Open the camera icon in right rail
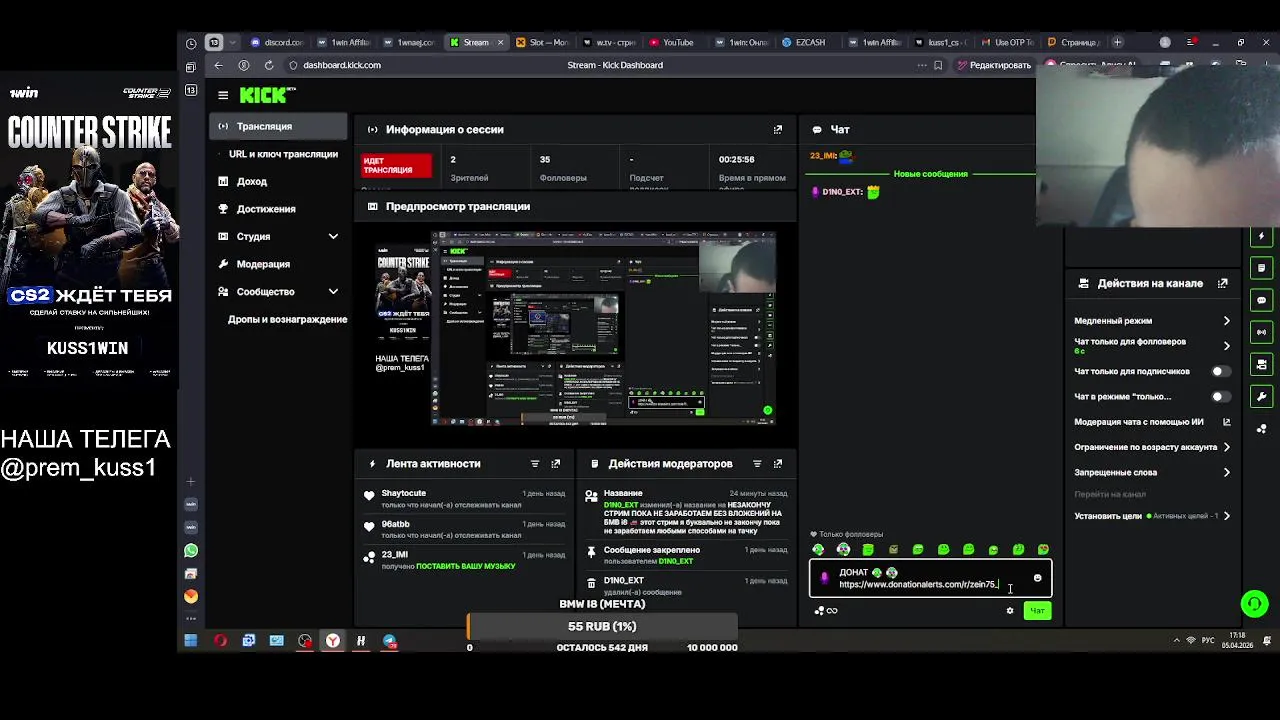This screenshot has width=1280, height=720. point(1261,364)
